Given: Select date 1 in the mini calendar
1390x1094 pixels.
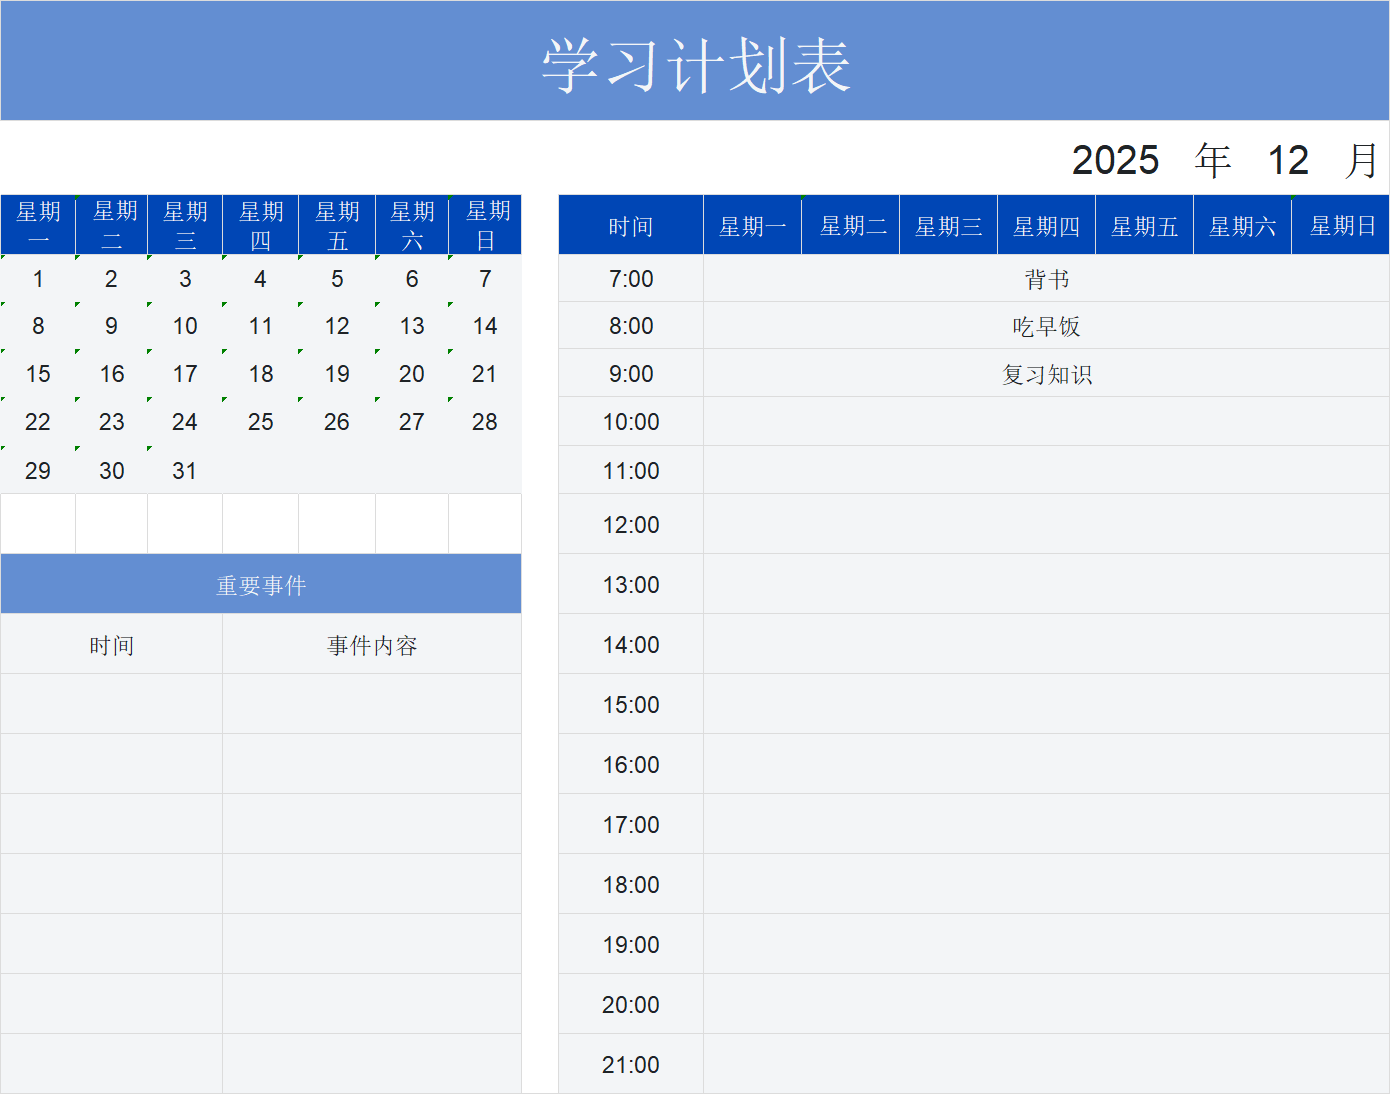Looking at the screenshot, I should pos(38,279).
